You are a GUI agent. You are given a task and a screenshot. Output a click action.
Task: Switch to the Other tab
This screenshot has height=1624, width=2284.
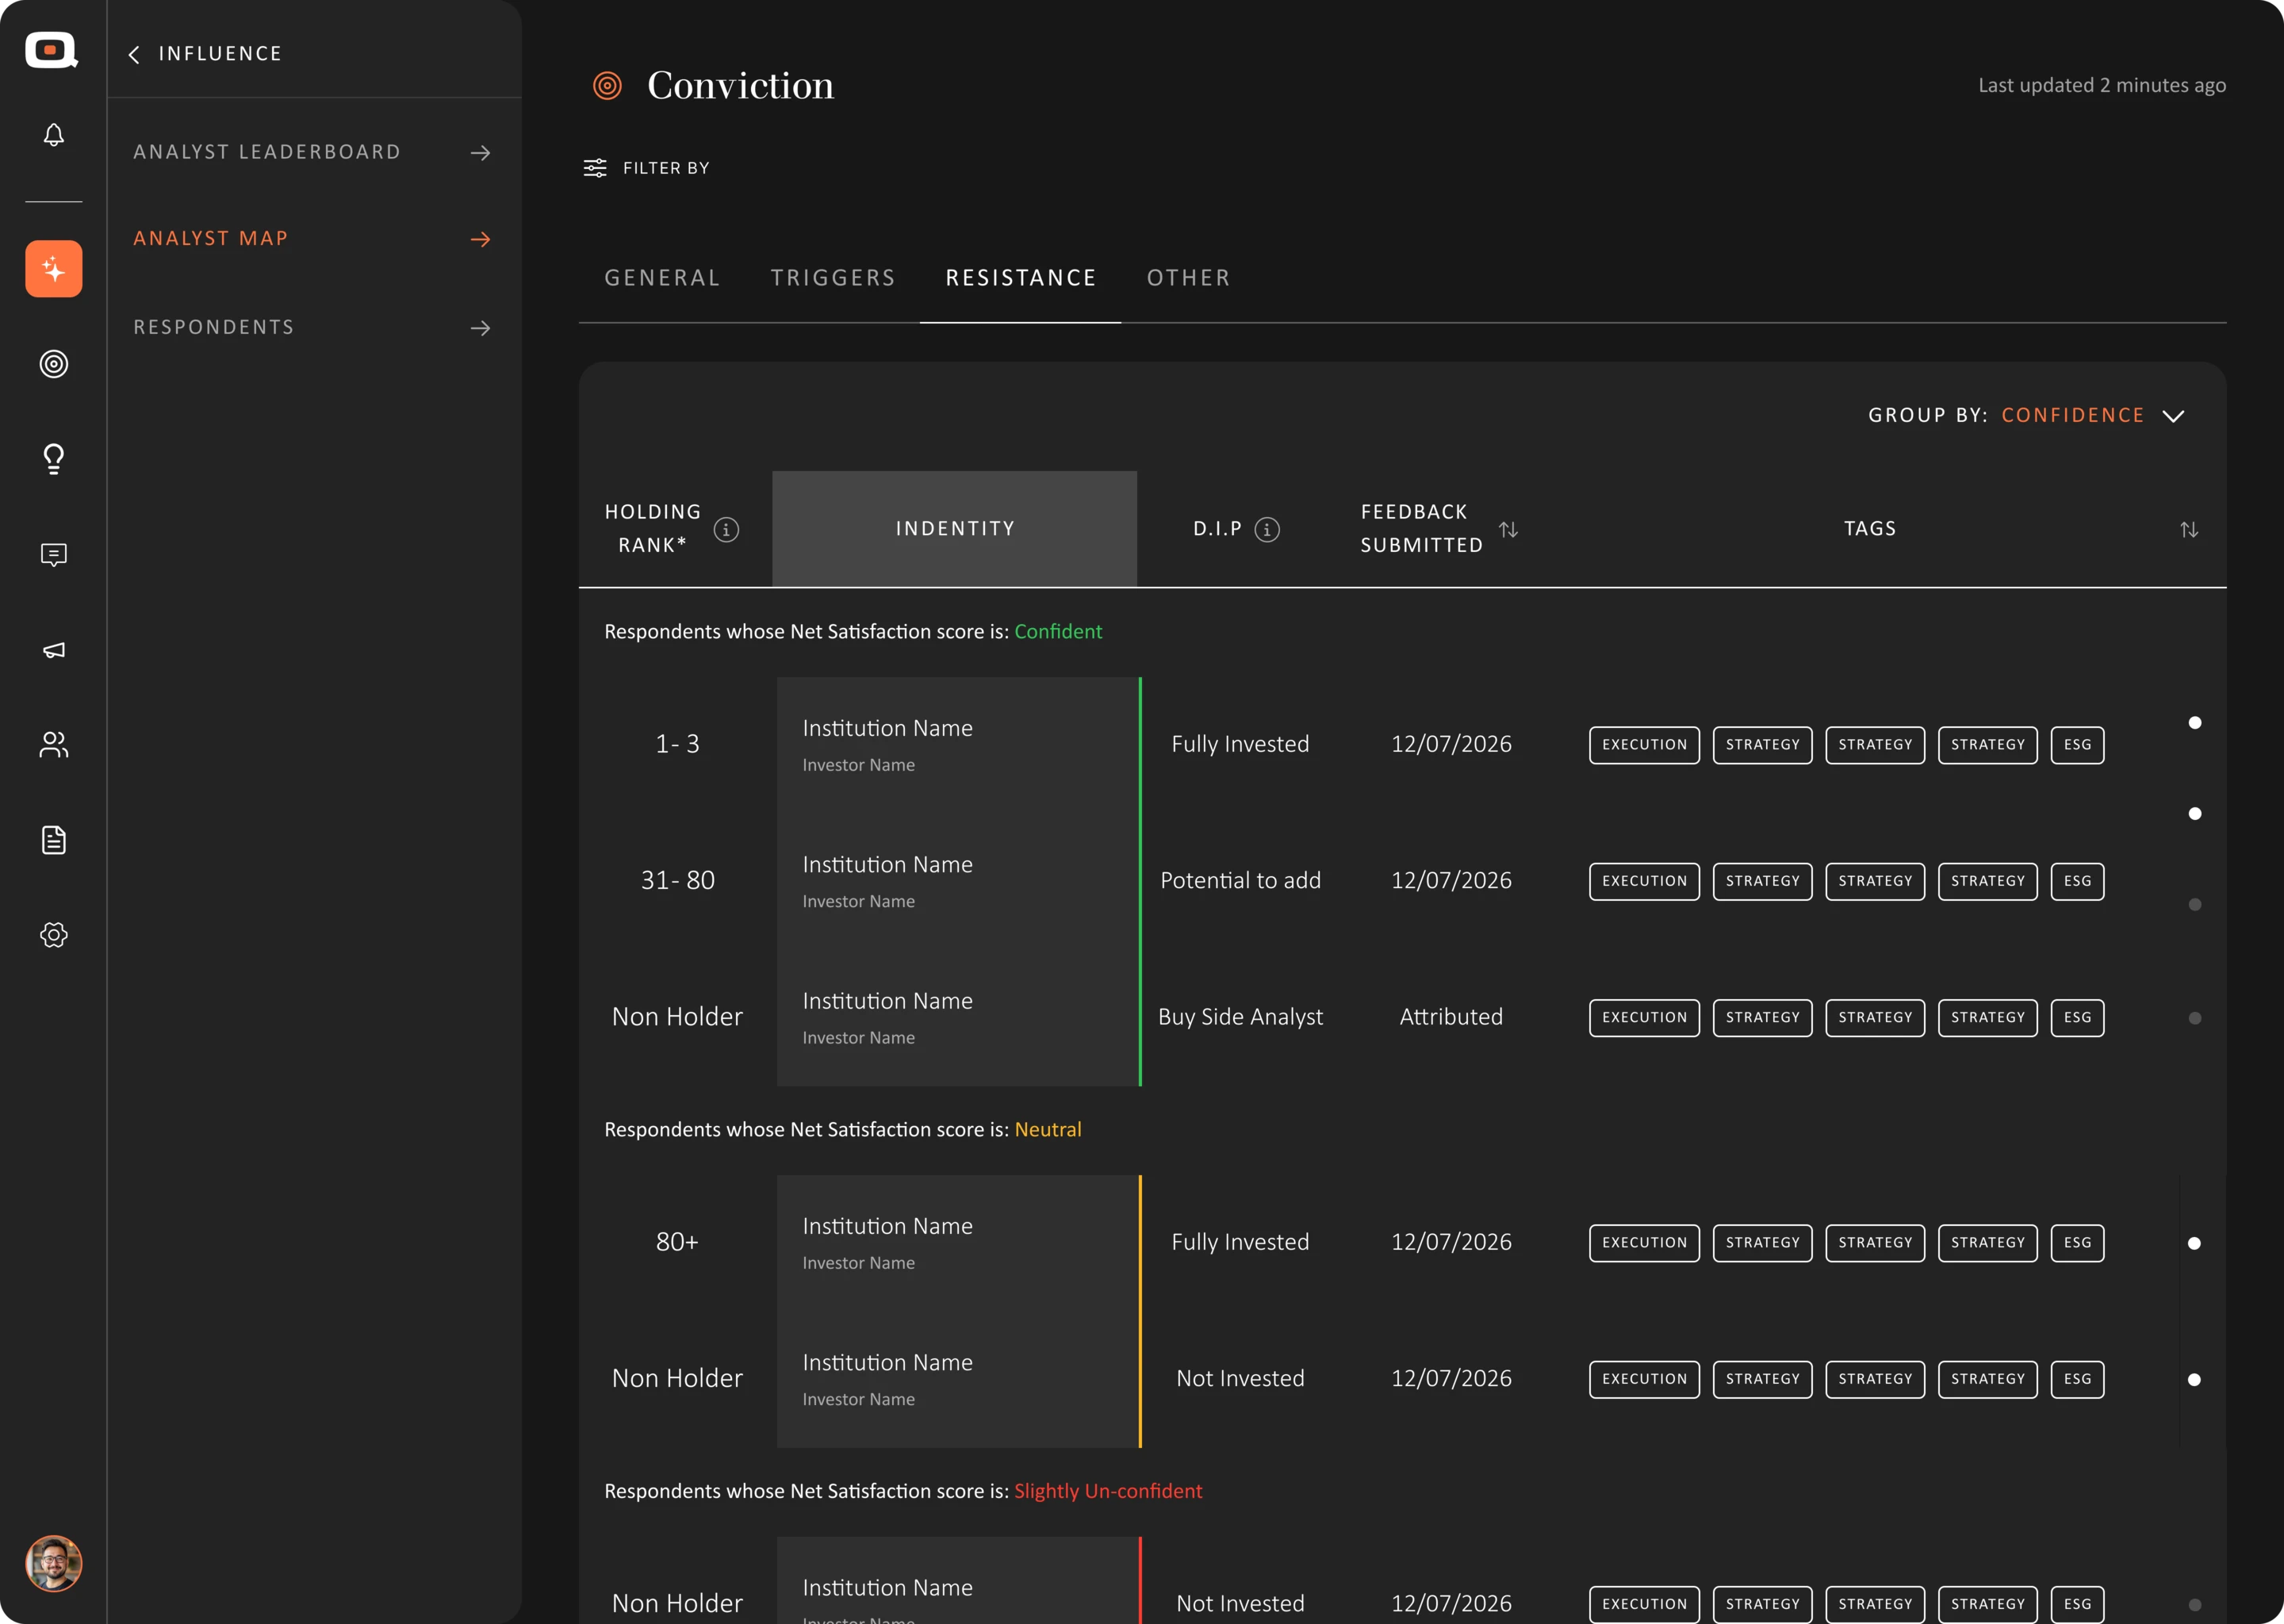click(x=1188, y=278)
